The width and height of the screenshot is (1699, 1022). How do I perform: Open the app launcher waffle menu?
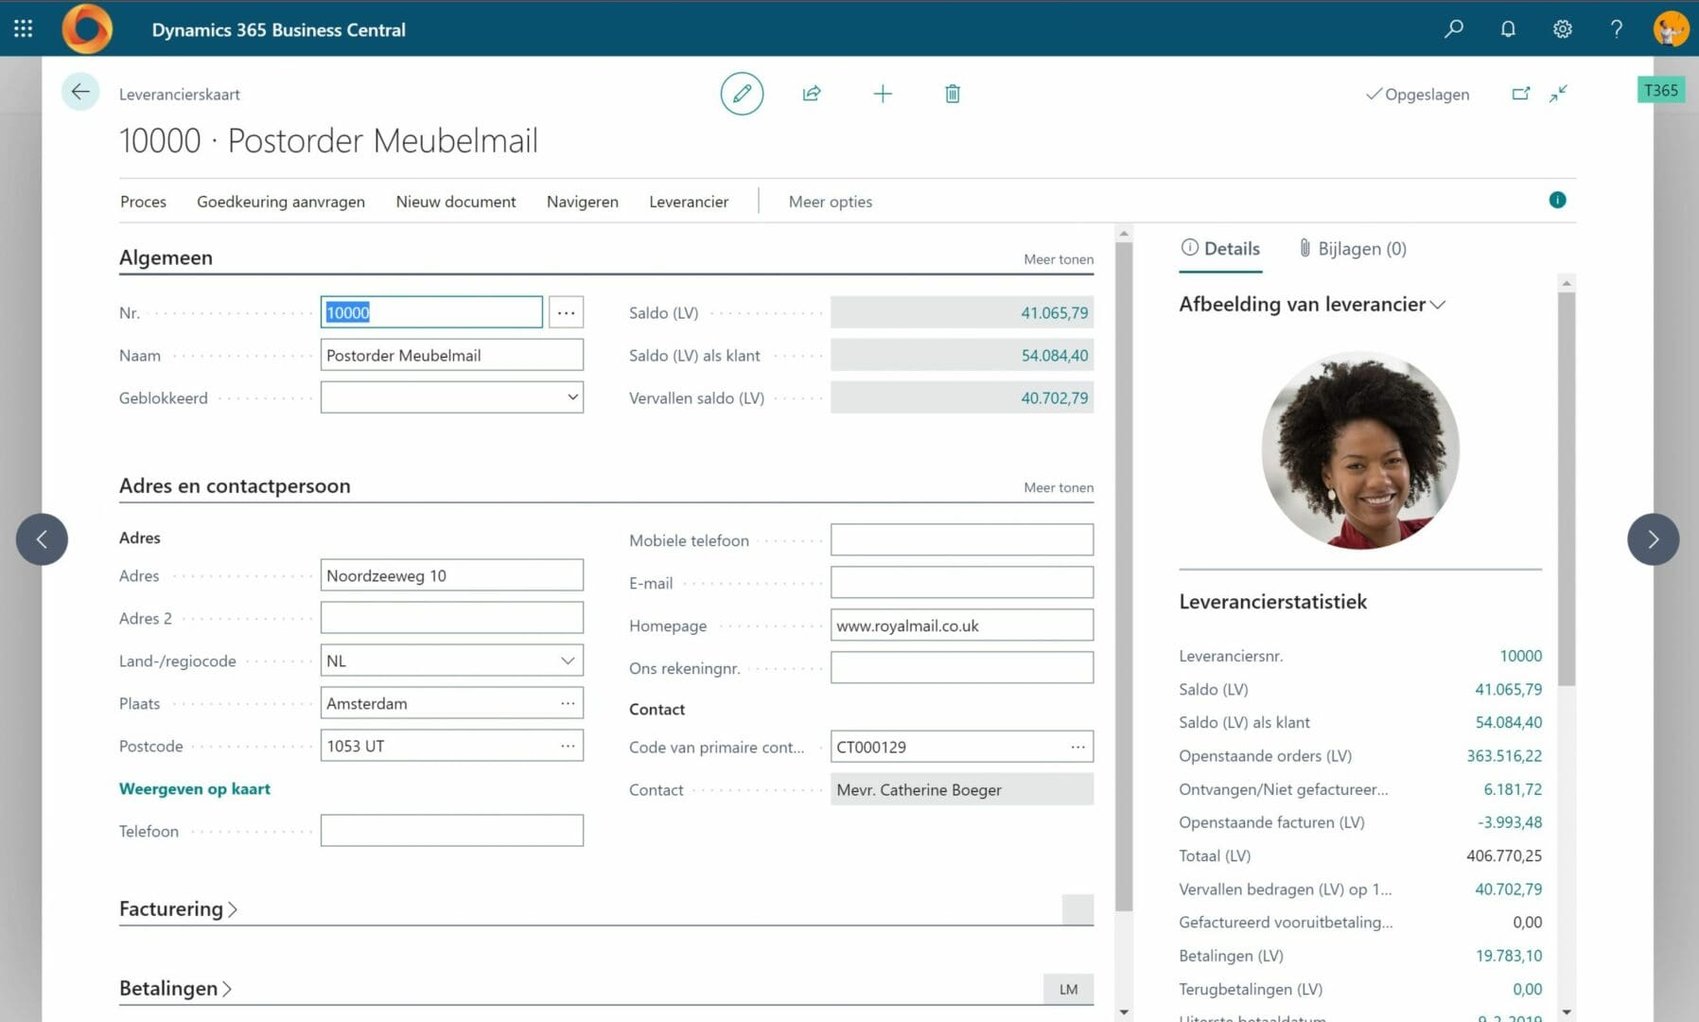23,29
